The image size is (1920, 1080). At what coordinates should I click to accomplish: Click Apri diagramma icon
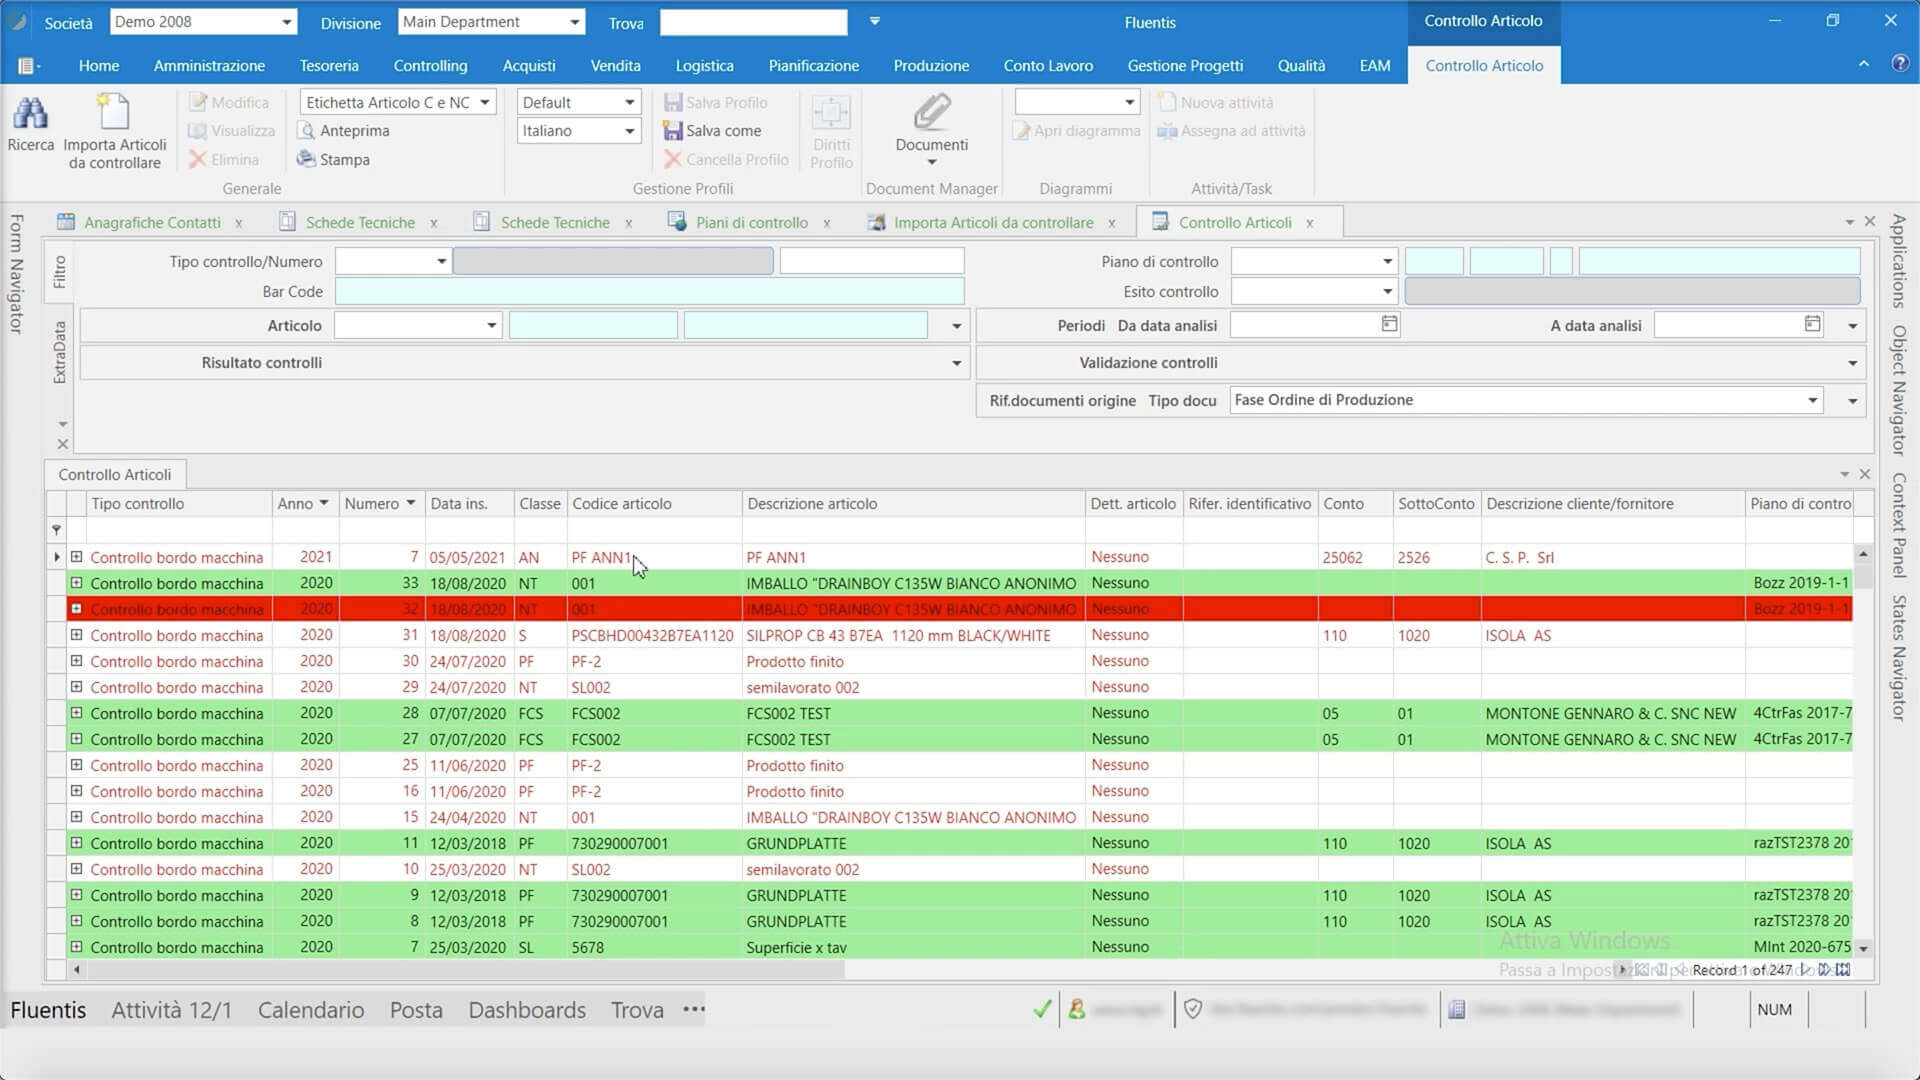click(1022, 131)
